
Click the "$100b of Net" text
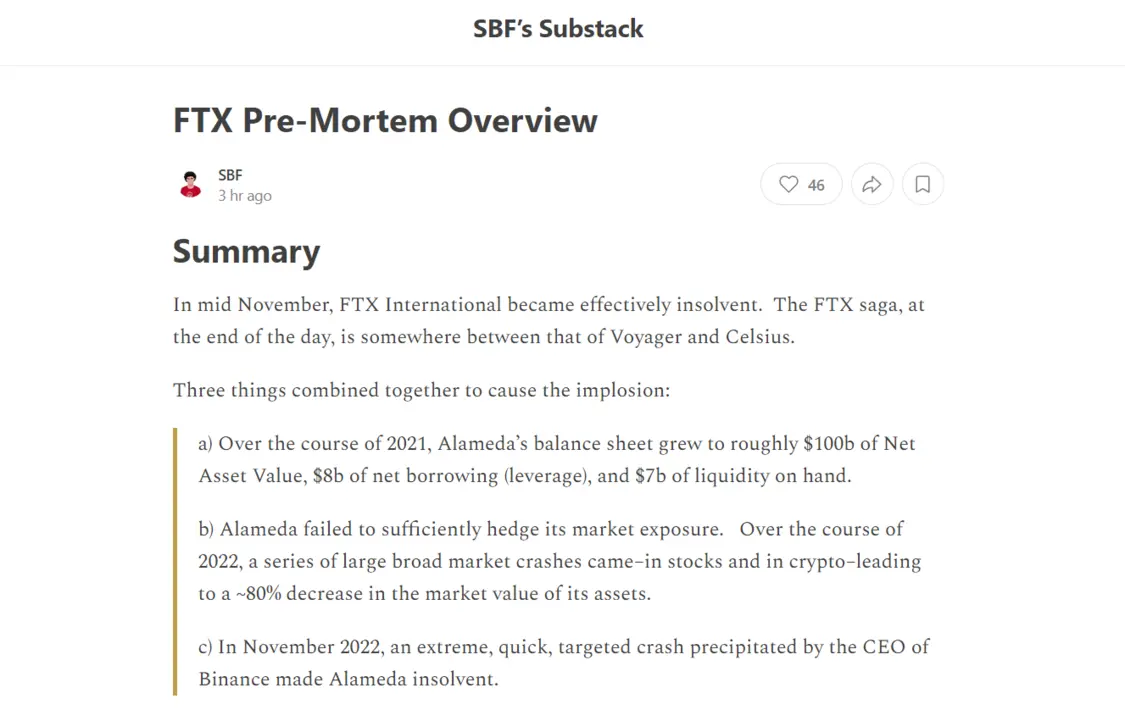point(860,443)
